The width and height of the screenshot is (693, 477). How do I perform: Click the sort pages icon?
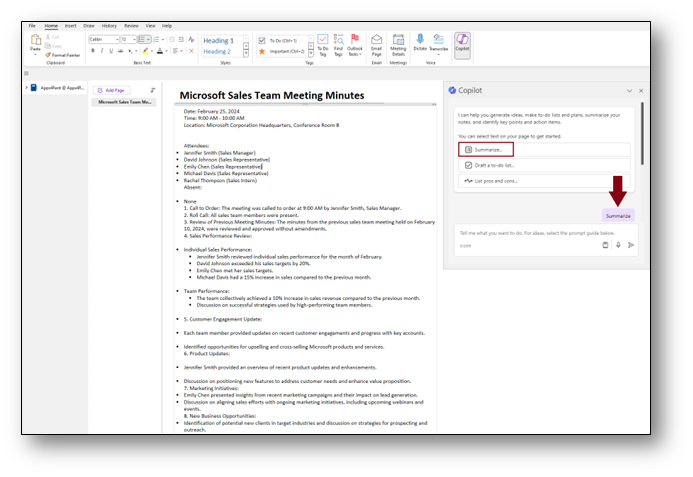152,90
